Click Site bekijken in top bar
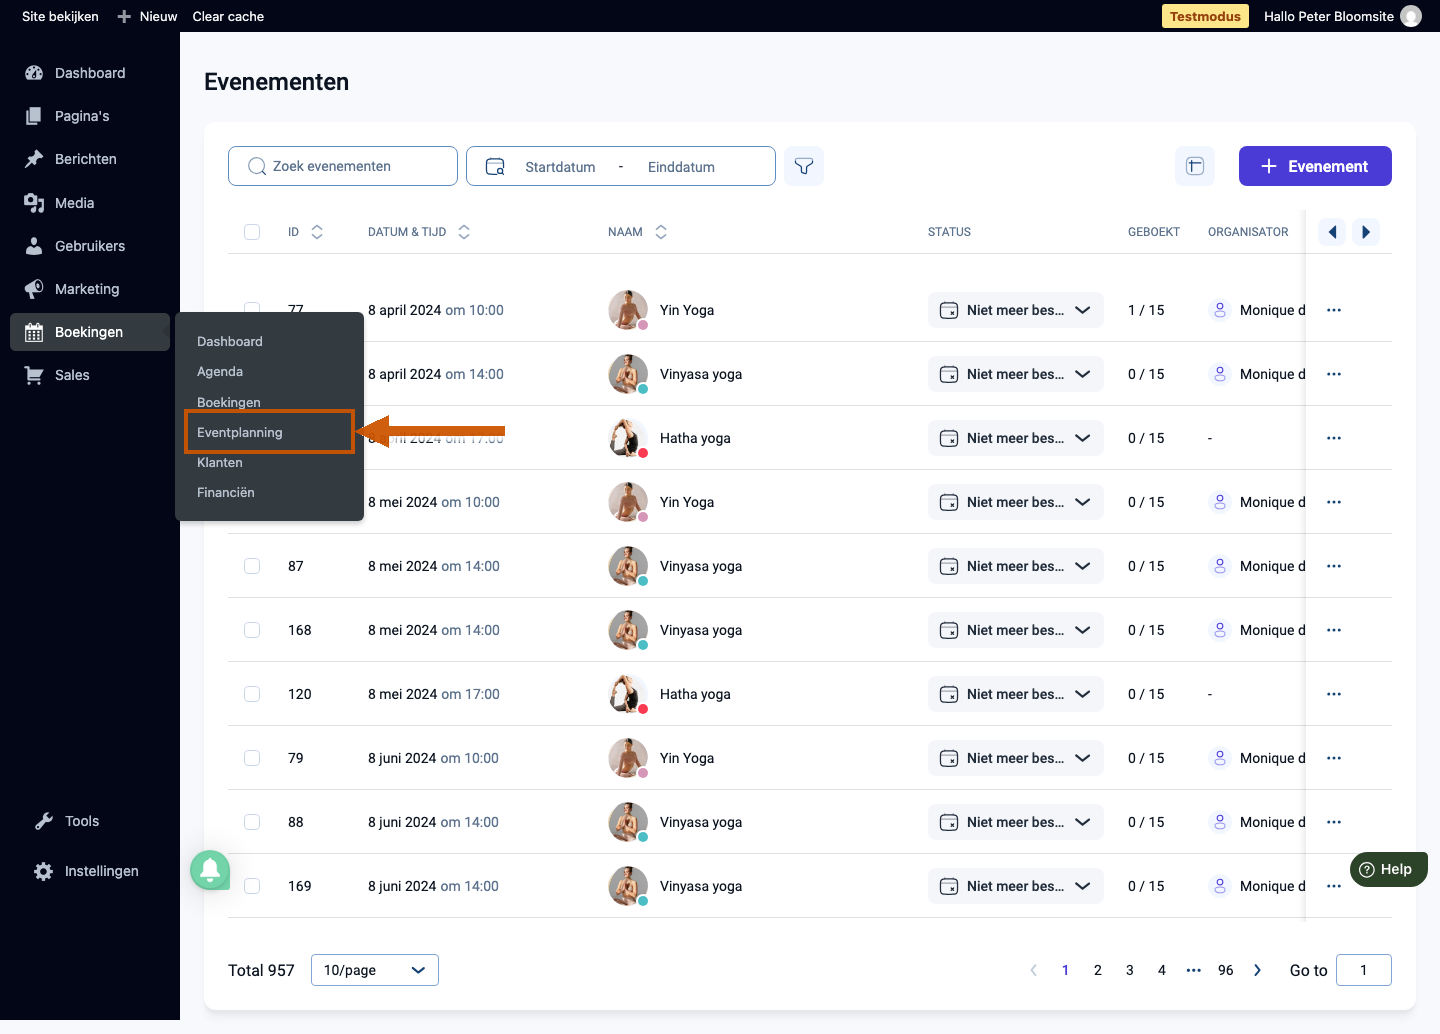This screenshot has width=1440, height=1034. [x=60, y=16]
